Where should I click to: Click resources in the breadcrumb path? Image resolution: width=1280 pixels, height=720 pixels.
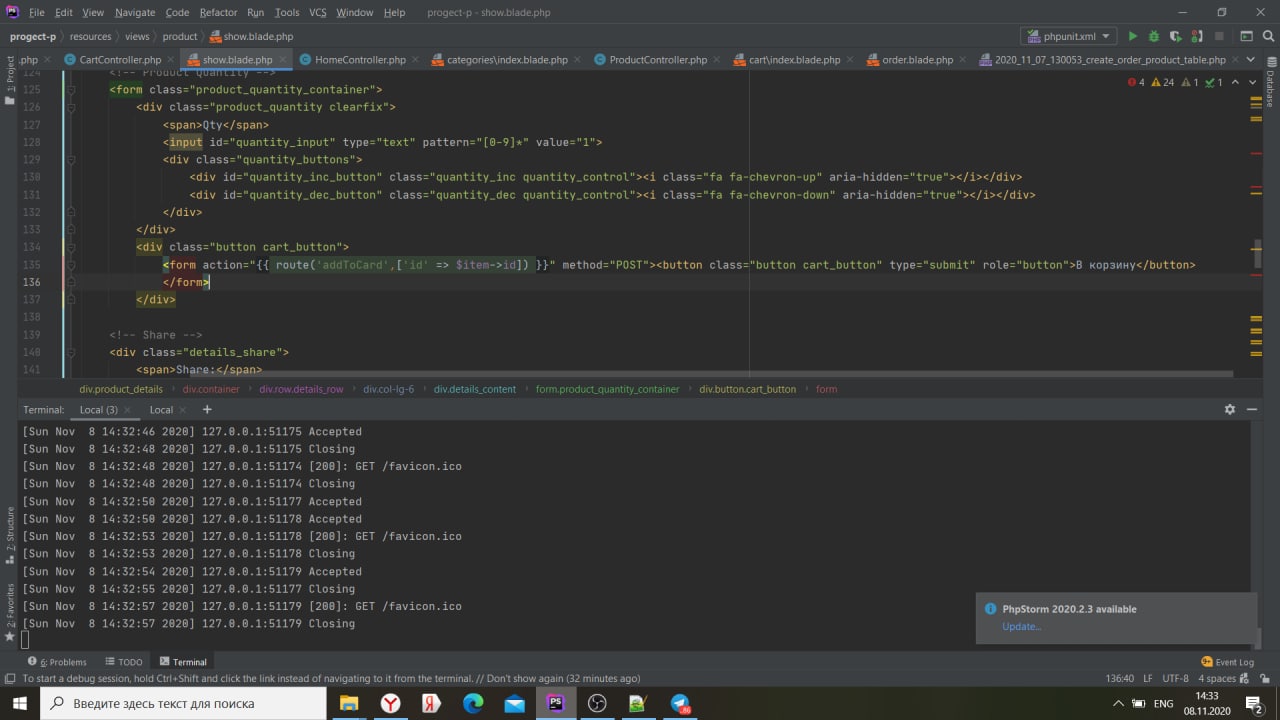[x=90, y=36]
